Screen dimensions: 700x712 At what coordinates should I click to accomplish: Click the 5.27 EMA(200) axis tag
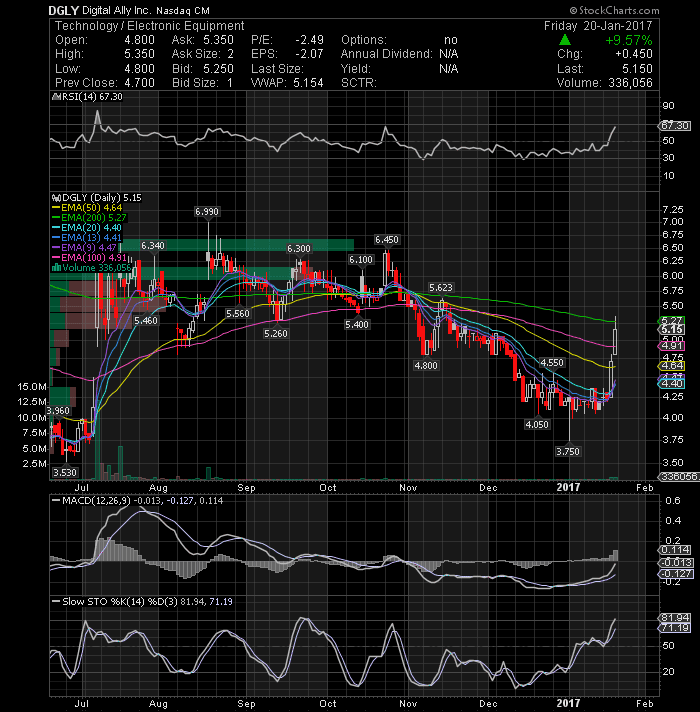[672, 321]
